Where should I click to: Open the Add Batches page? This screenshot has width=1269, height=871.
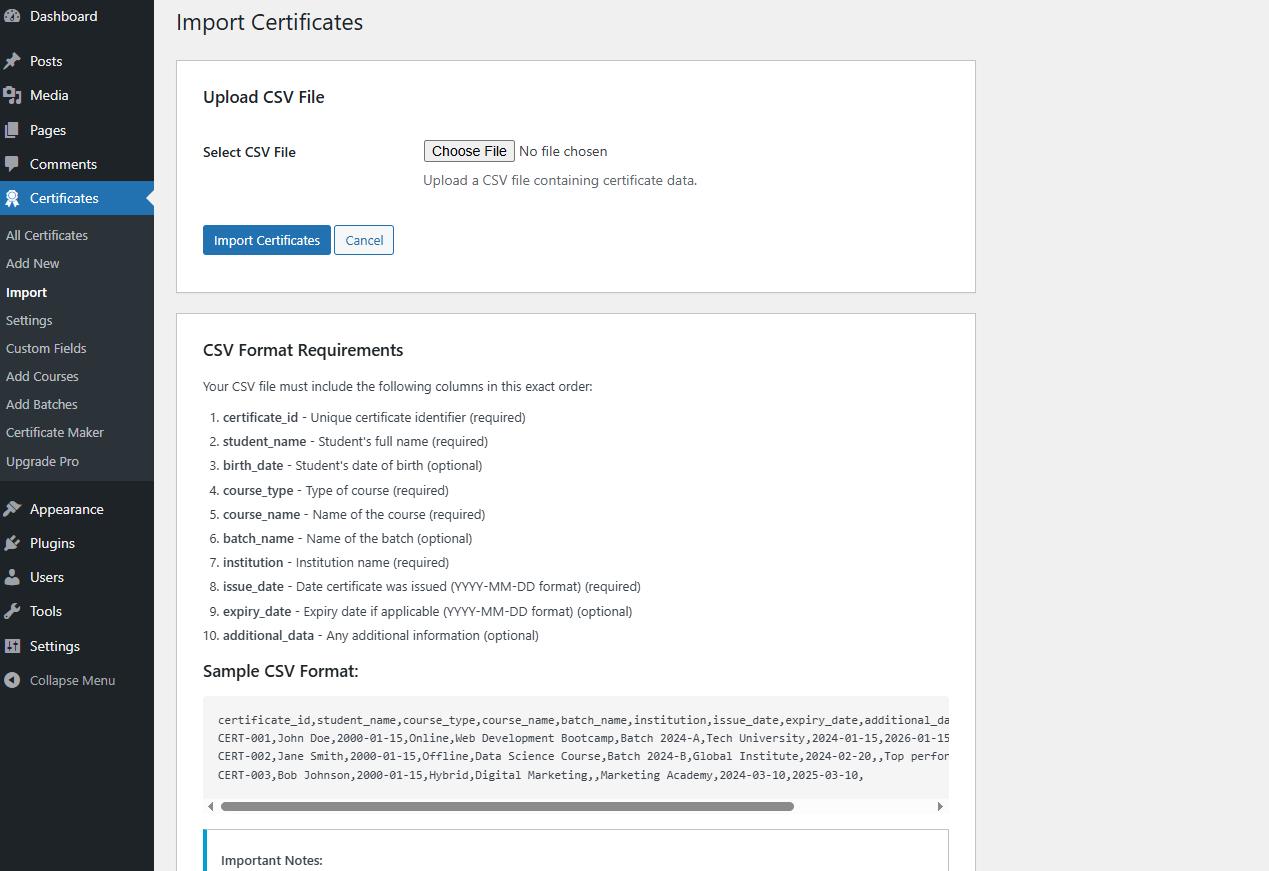click(x=41, y=404)
